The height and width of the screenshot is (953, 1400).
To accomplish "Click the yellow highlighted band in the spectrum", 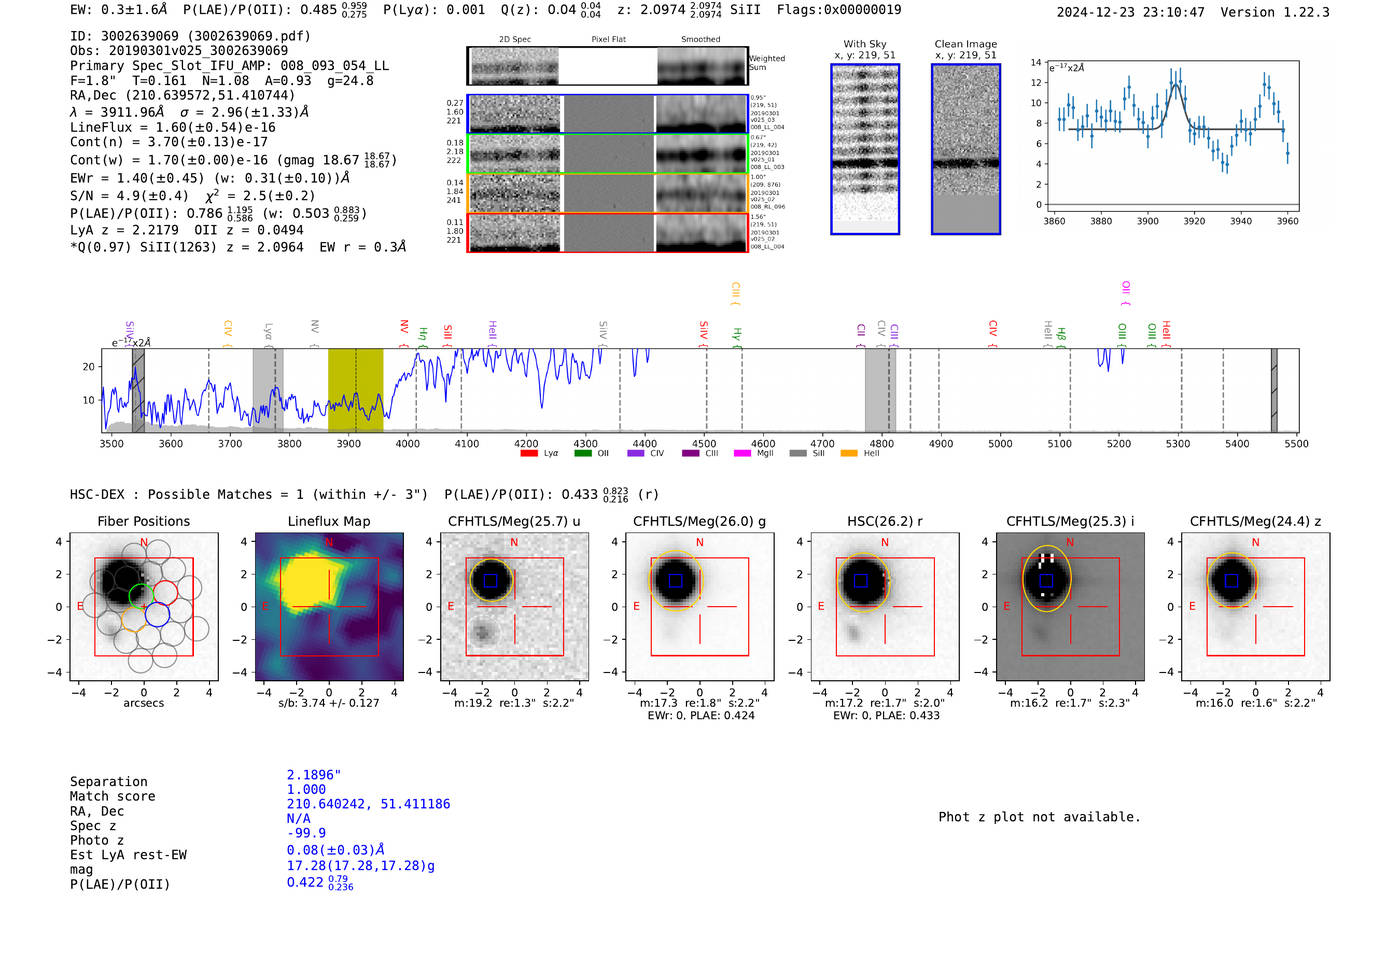I will (x=355, y=390).
